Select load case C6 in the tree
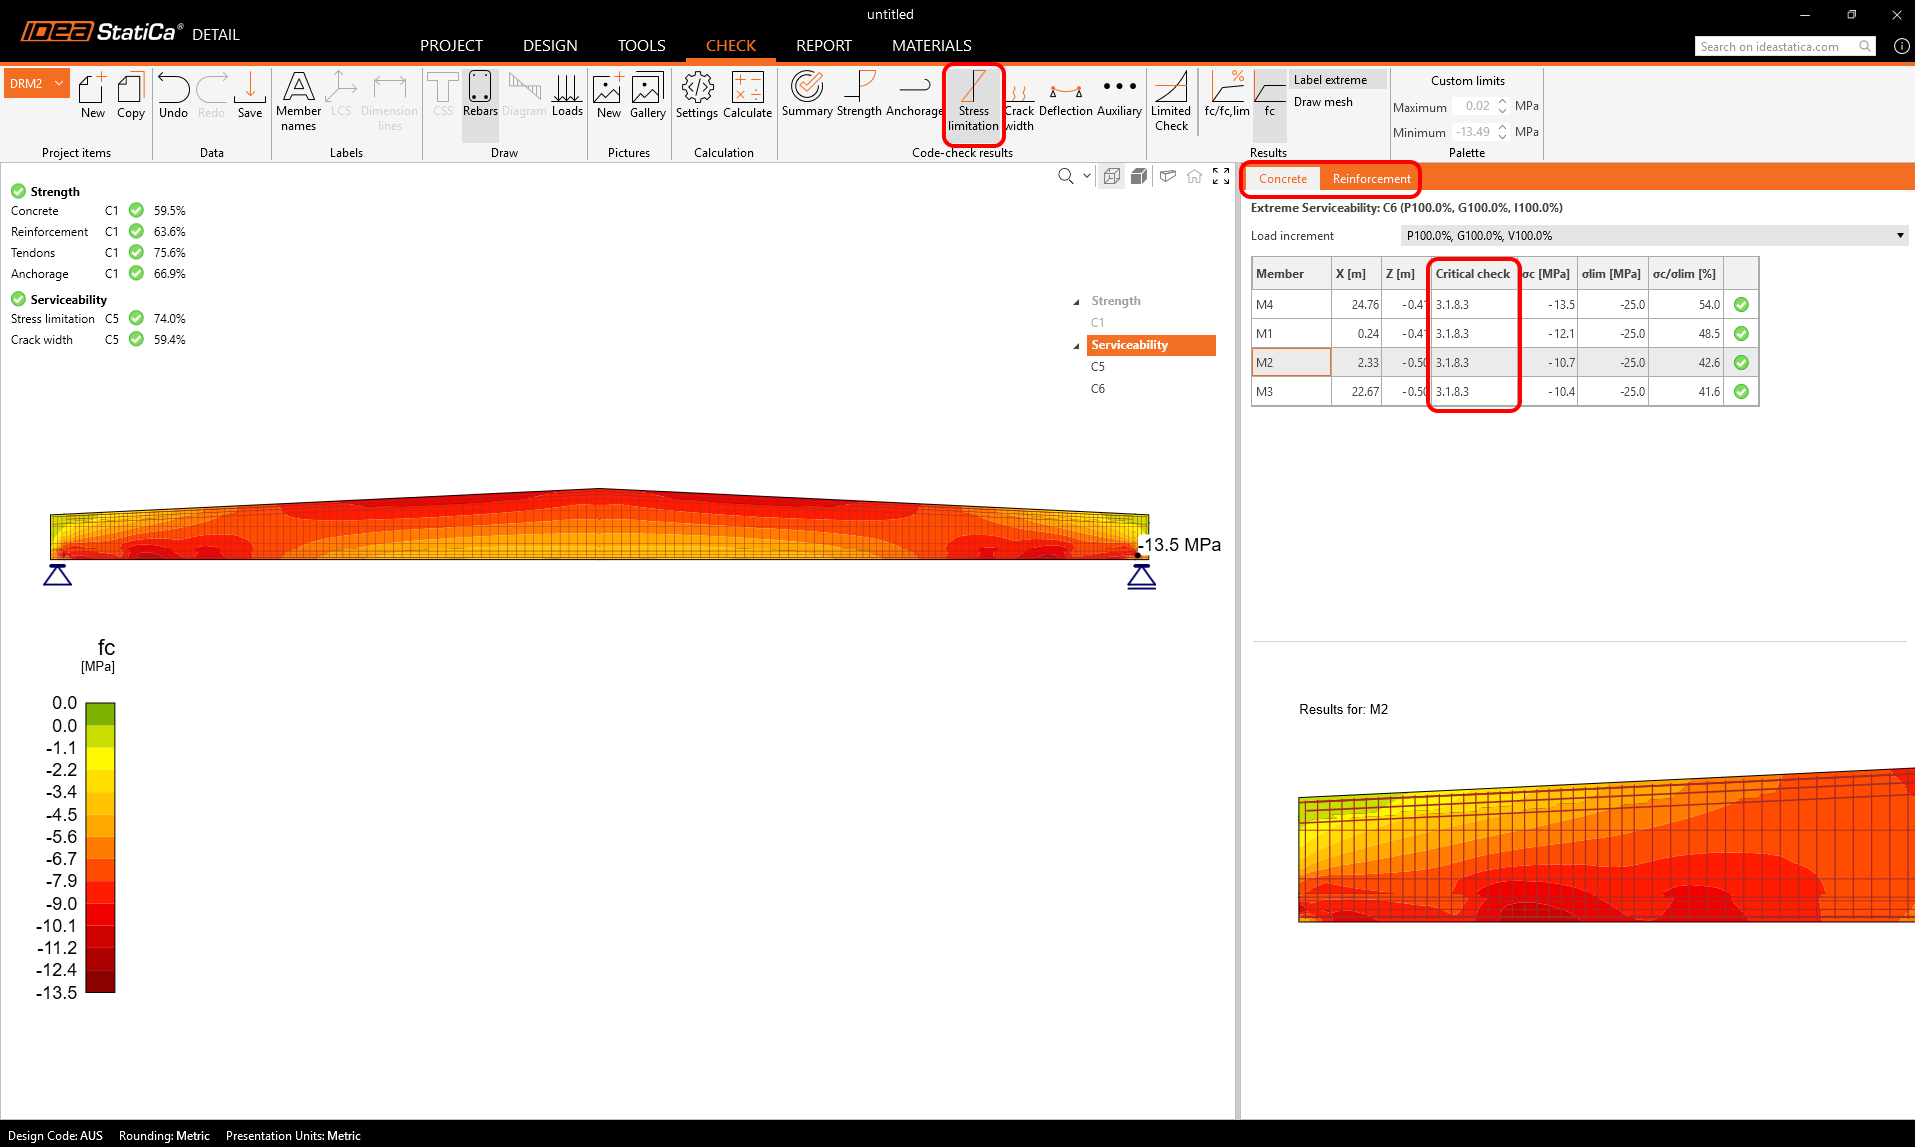 click(x=1098, y=389)
